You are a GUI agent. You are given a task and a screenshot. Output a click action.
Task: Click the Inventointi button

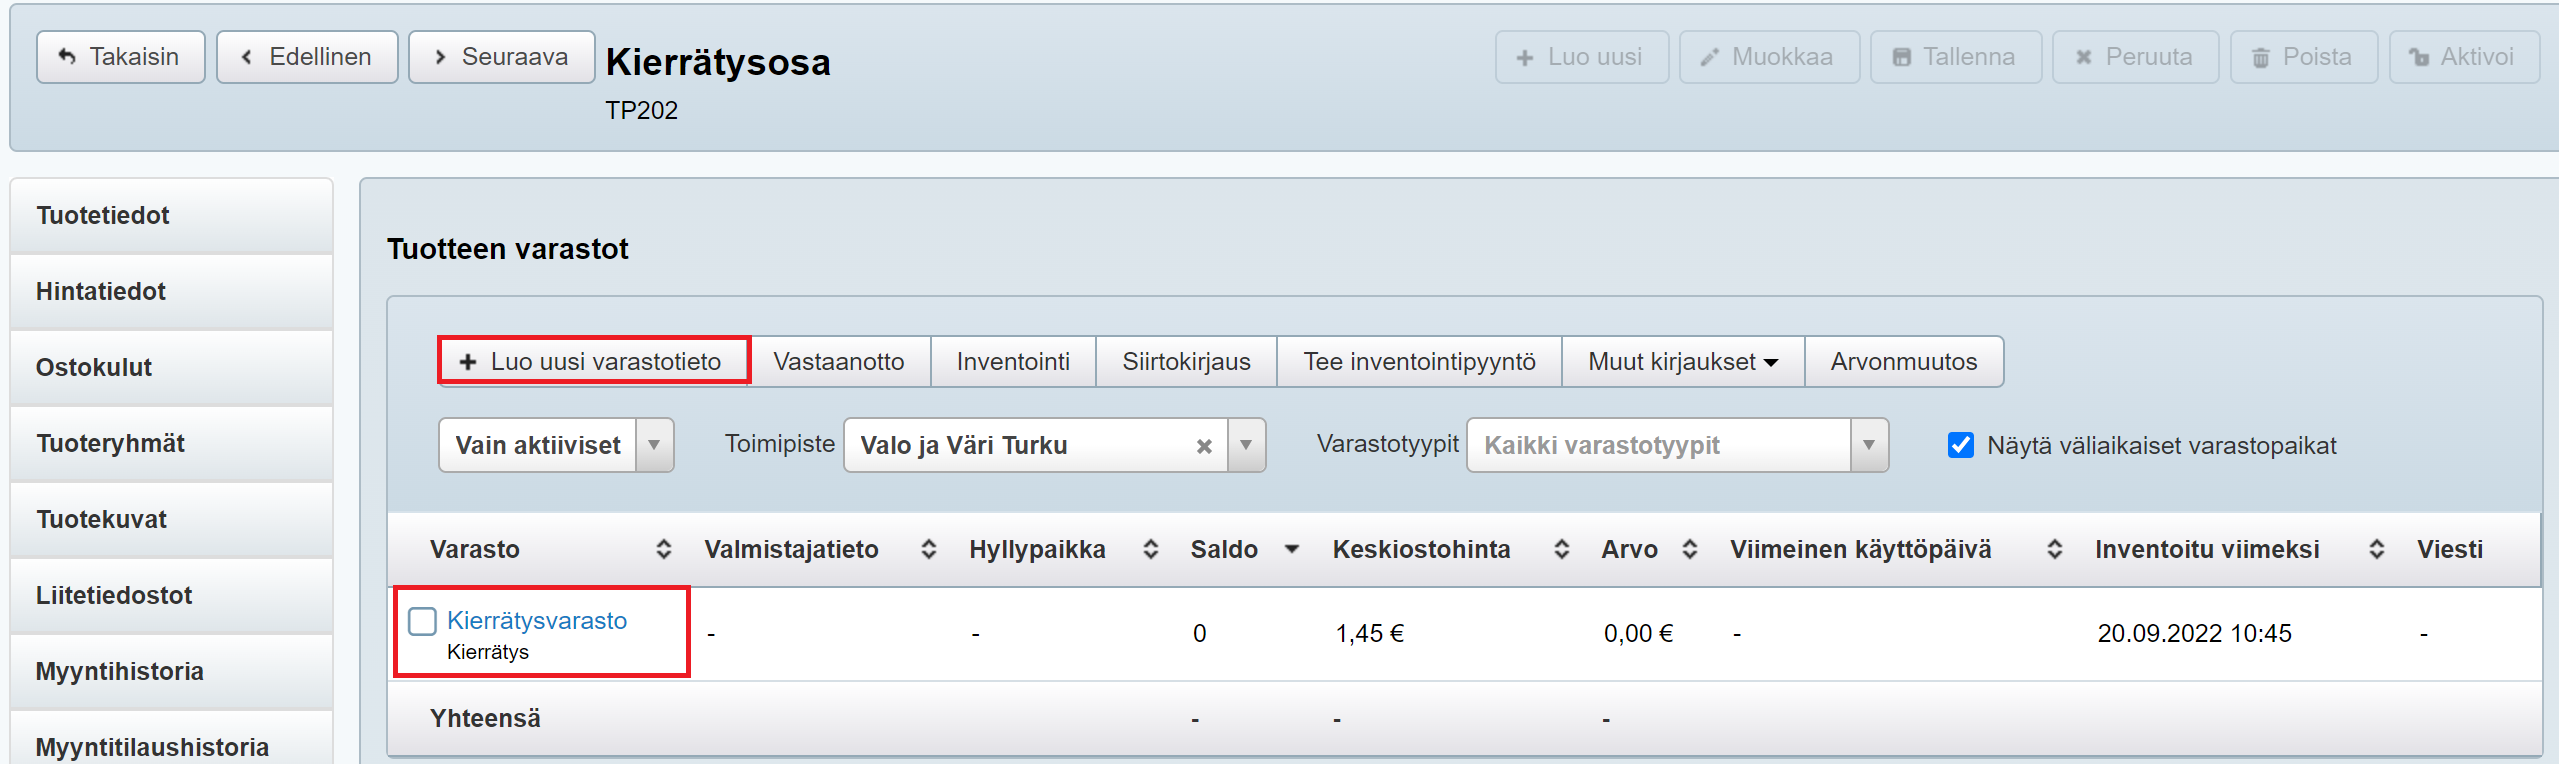(1012, 362)
